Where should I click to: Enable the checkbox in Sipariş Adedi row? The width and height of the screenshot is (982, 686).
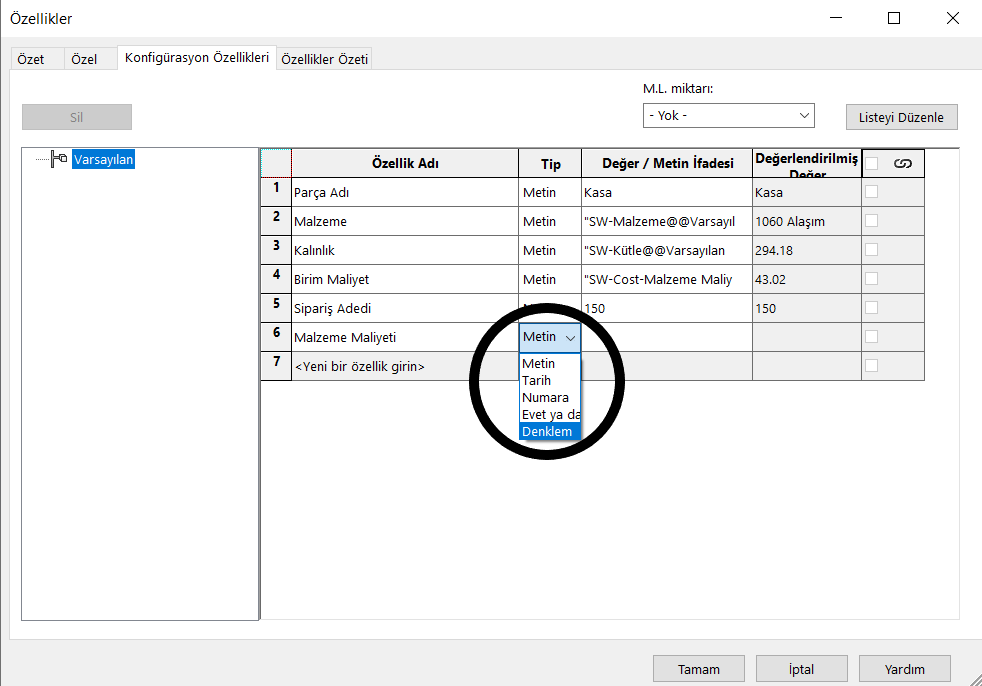tap(872, 308)
